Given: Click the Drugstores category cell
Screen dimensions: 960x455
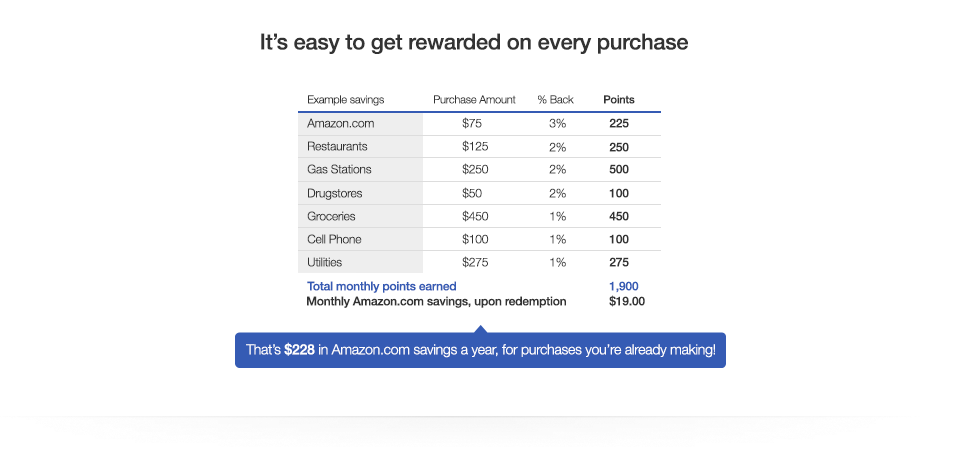Looking at the screenshot, I should [334, 193].
